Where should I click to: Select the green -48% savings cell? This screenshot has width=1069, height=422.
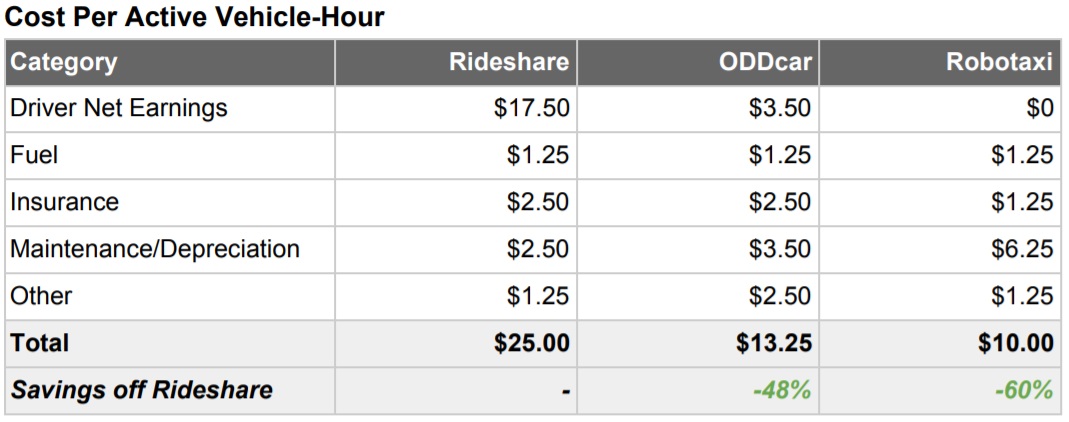point(782,390)
